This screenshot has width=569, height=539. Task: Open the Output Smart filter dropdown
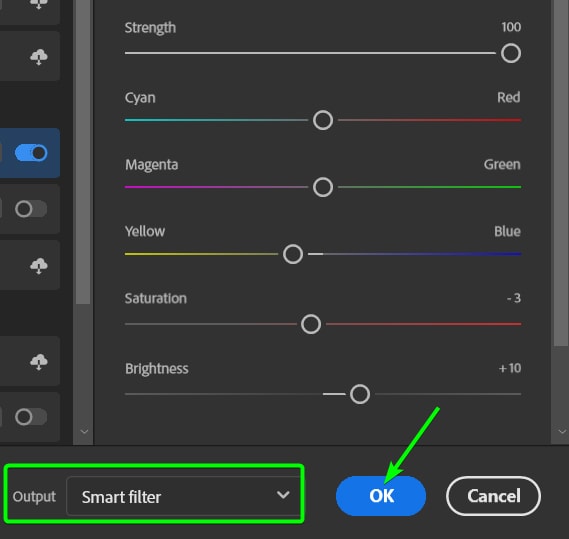pos(184,496)
